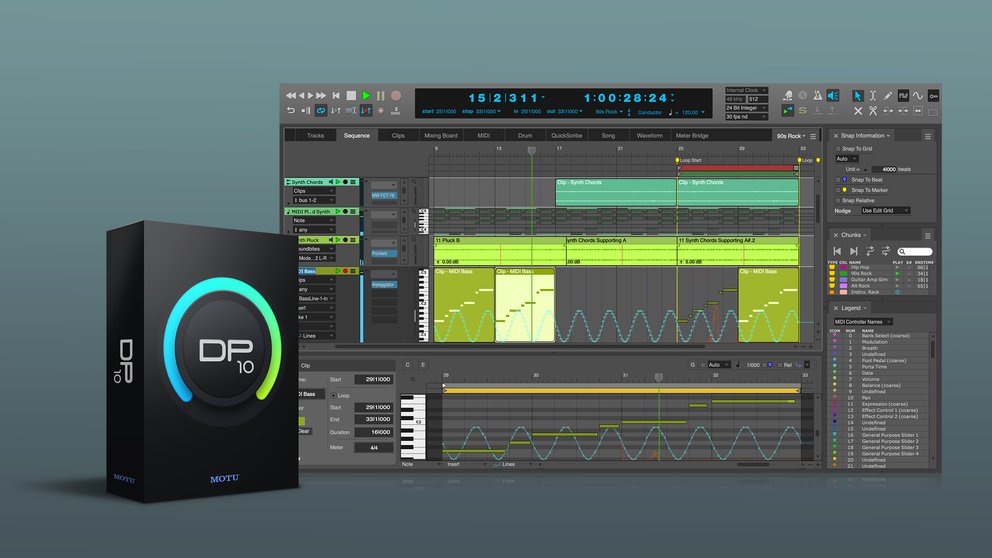The height and width of the screenshot is (558, 992).
Task: Open the 24 Bit Integer dropdown
Action: click(x=747, y=108)
